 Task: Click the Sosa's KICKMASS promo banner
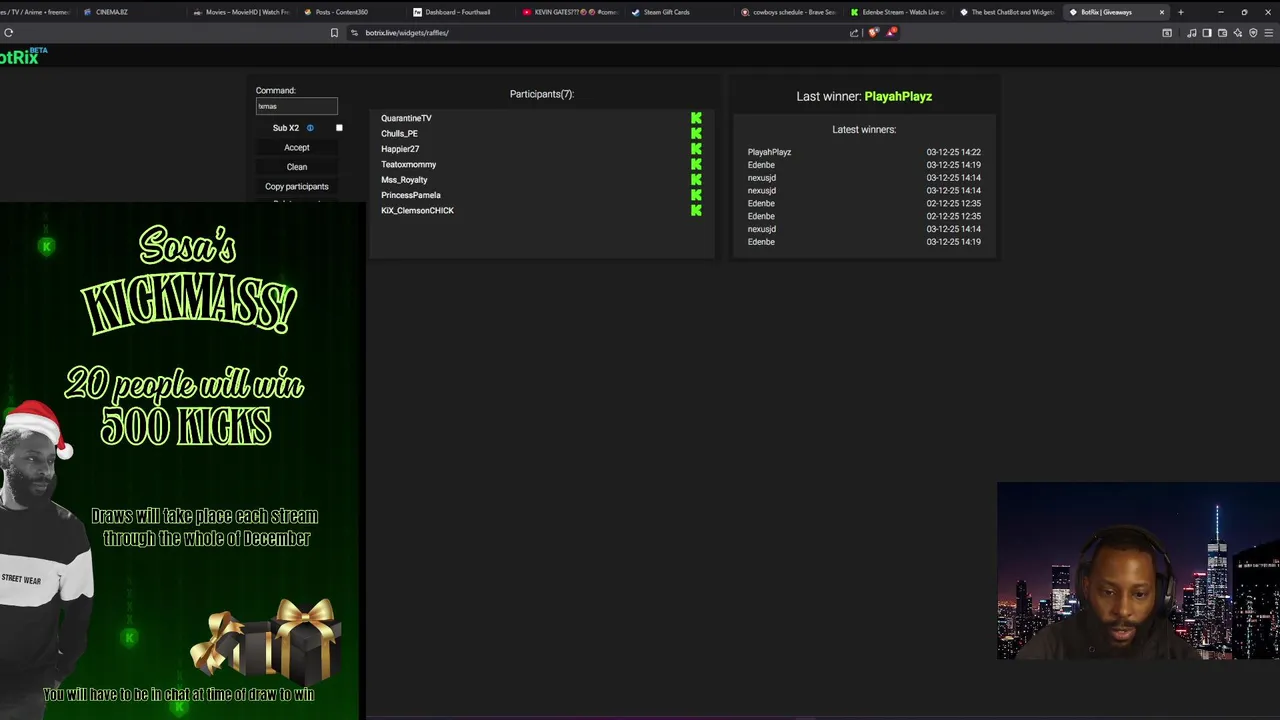click(x=181, y=462)
